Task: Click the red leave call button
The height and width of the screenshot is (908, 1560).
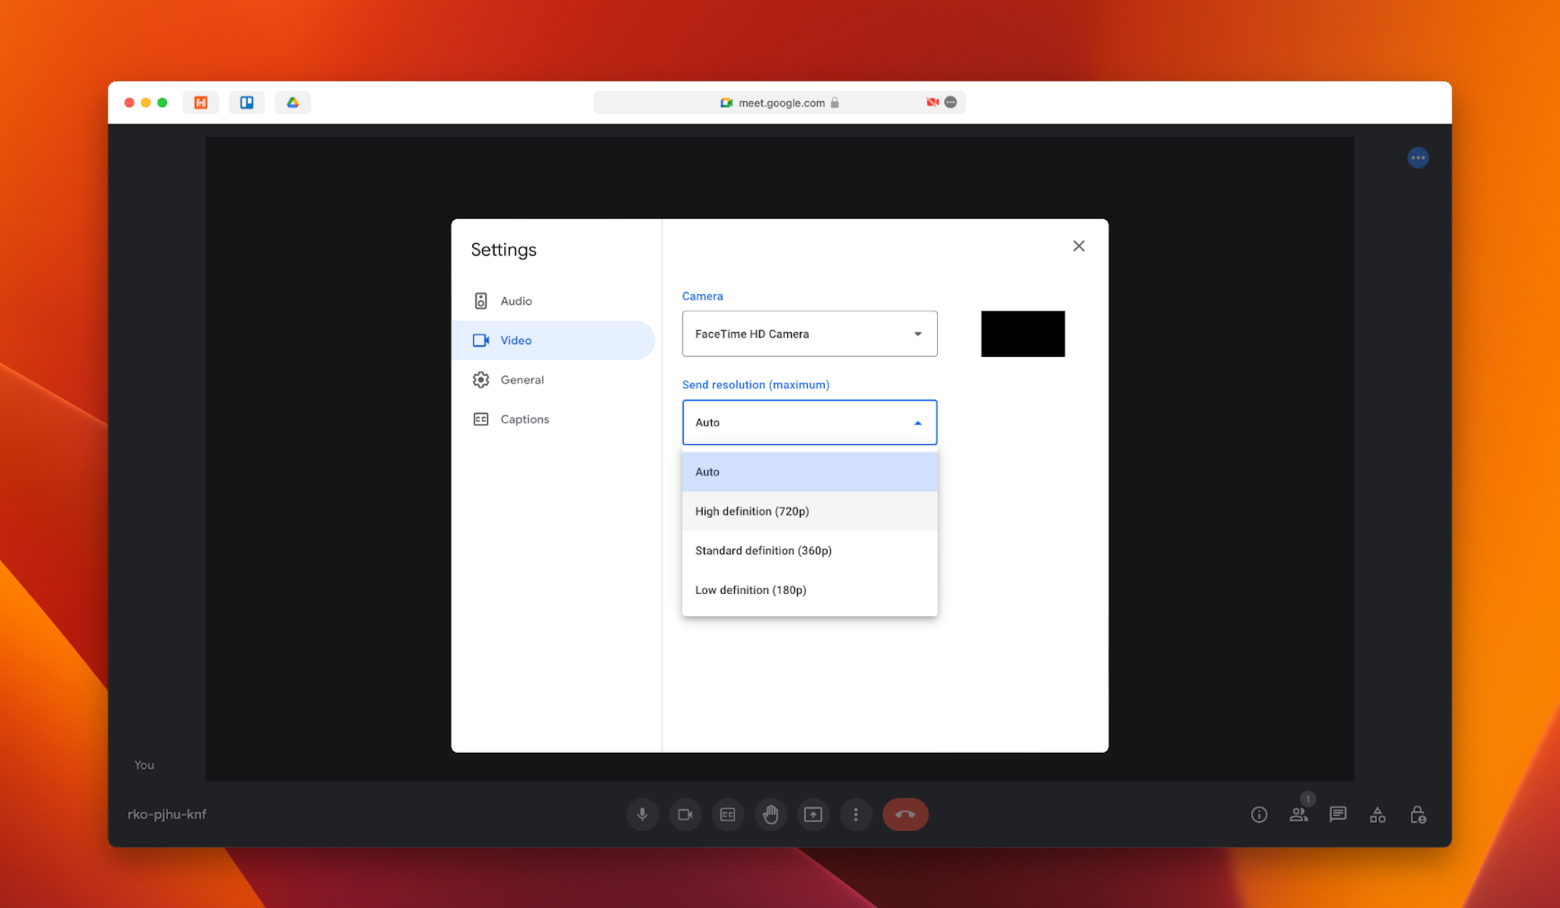Action: pos(905,815)
